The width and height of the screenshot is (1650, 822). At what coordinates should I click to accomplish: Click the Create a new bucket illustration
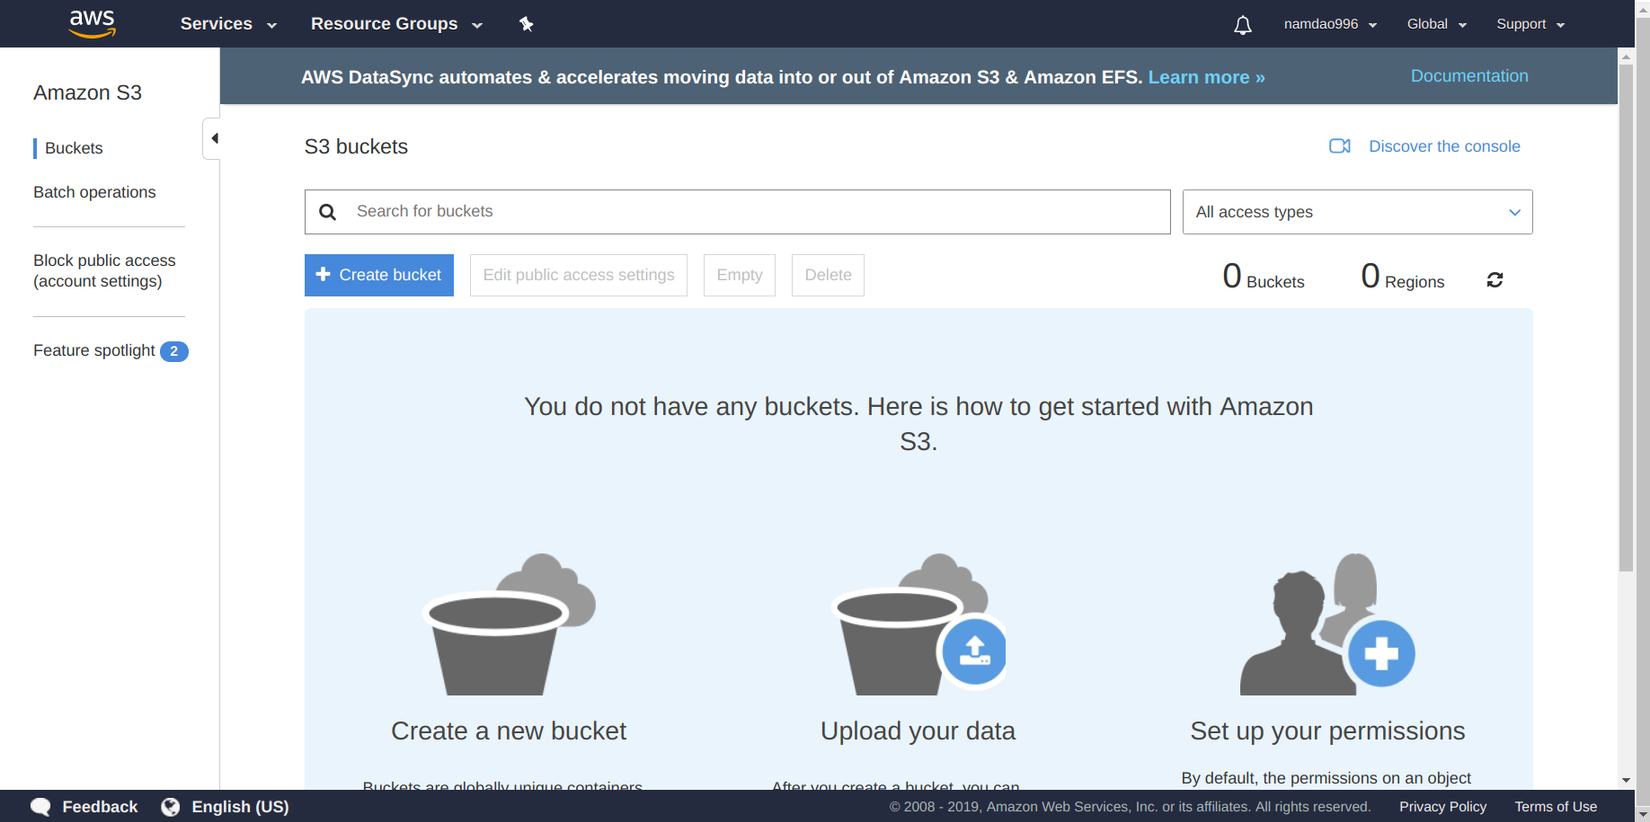click(509, 624)
